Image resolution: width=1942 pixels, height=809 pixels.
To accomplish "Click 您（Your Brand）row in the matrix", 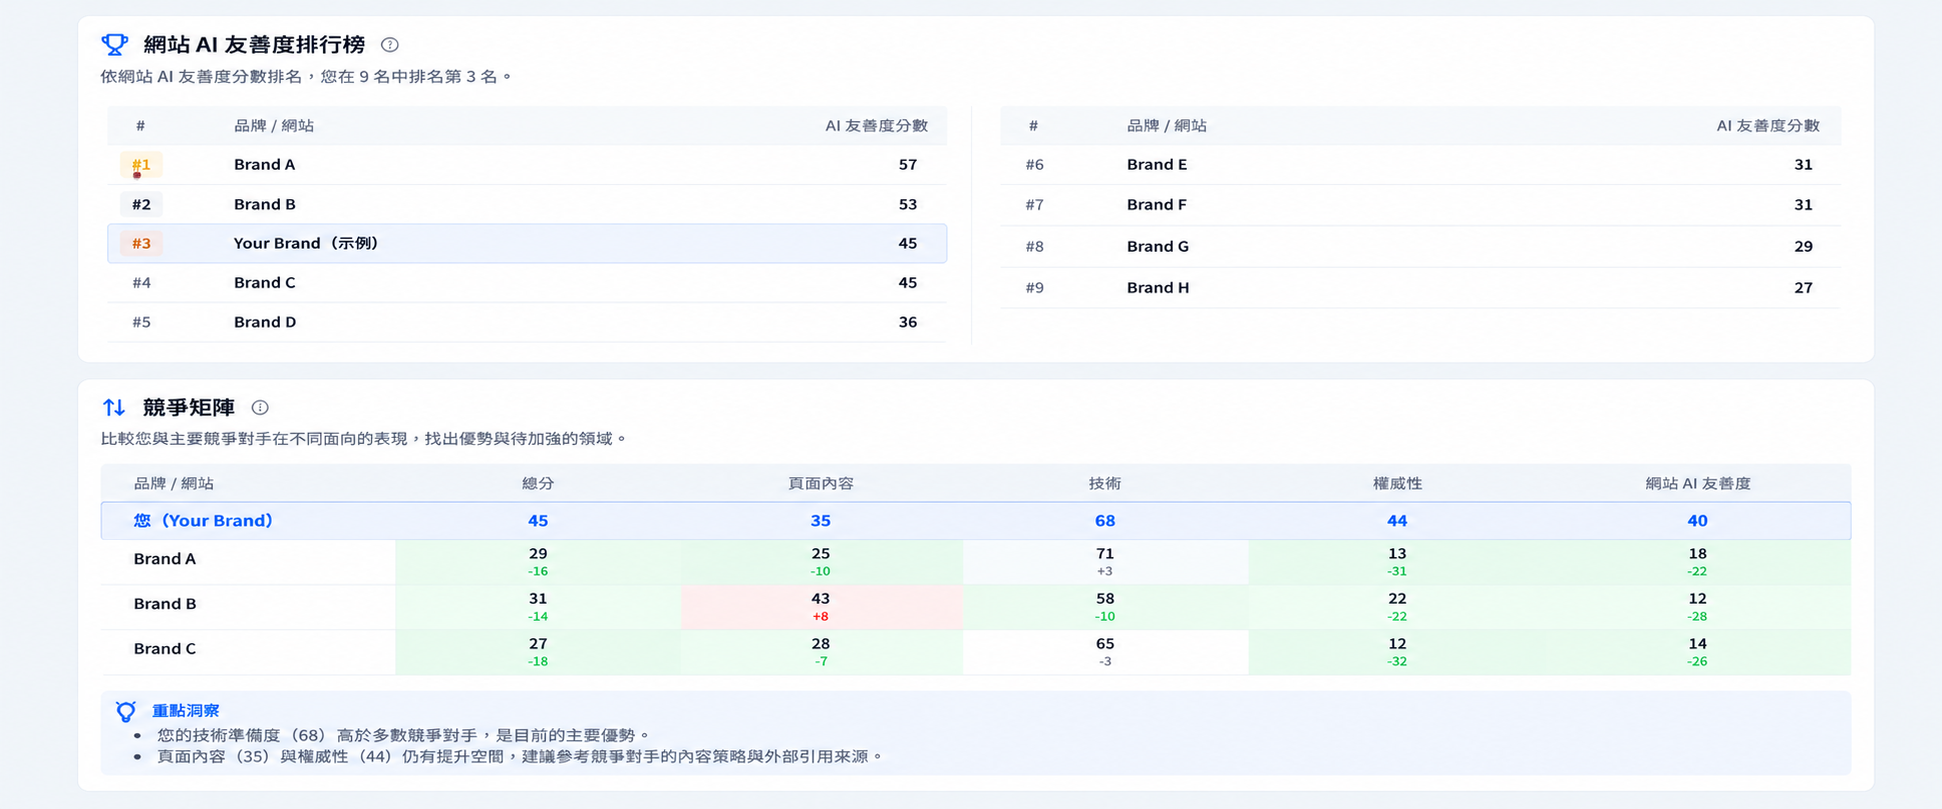I will (x=975, y=521).
